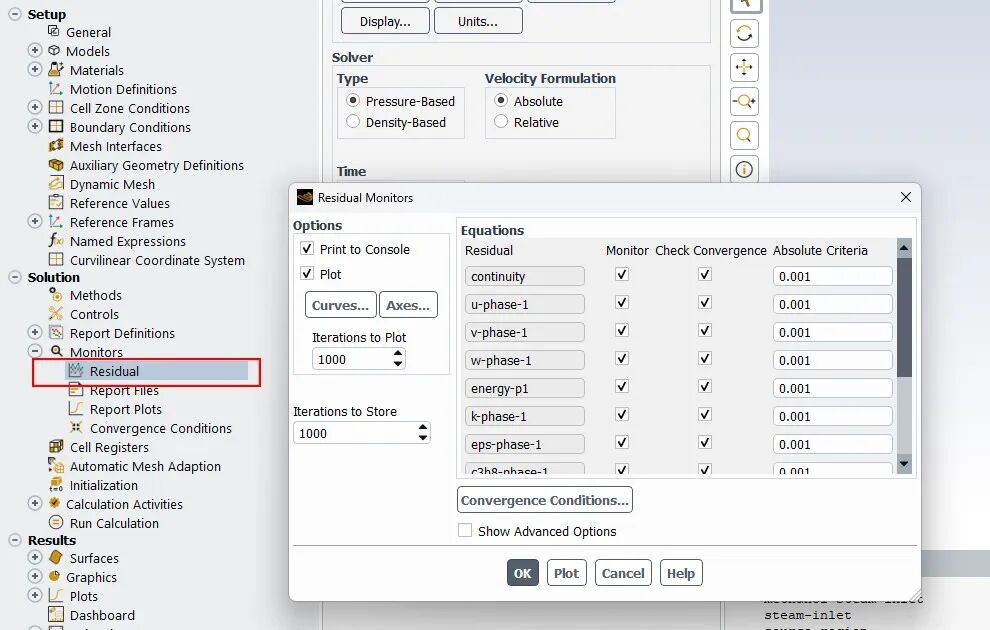
Task: Expand the Report Definitions node
Action: coord(35,332)
